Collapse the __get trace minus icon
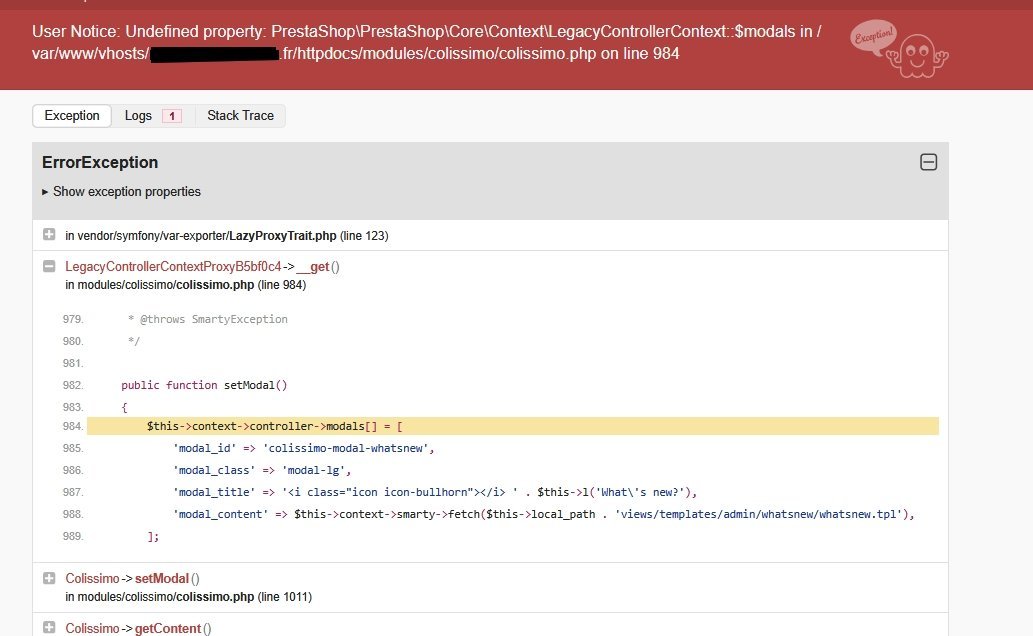Image resolution: width=1033 pixels, height=636 pixels. pos(49,267)
